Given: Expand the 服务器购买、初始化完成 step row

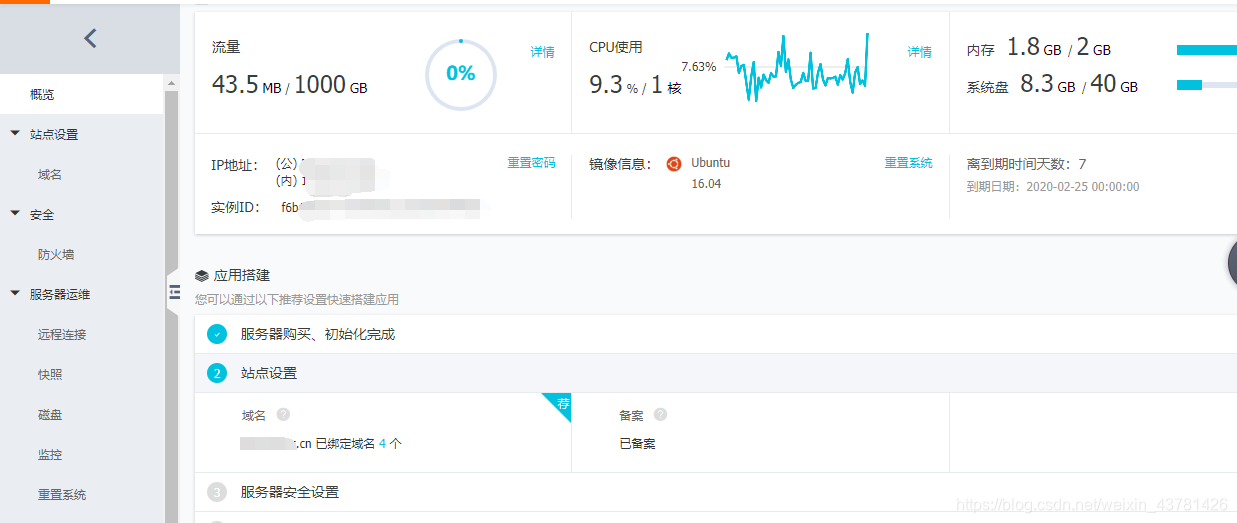Looking at the screenshot, I should (x=716, y=334).
